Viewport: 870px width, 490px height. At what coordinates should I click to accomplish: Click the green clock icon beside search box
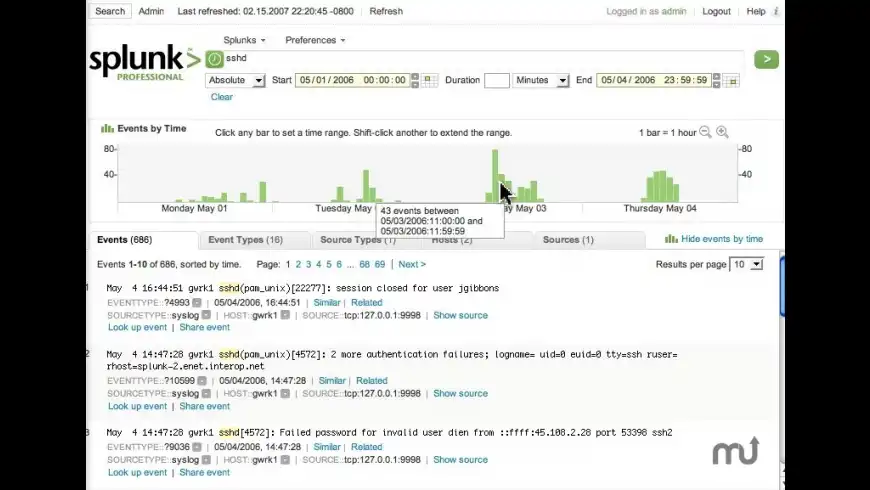pos(215,59)
